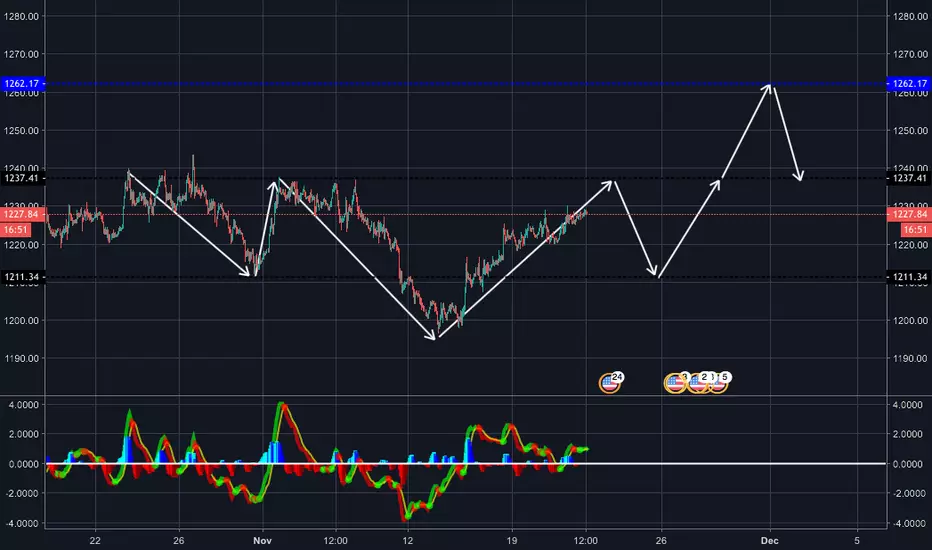
Task: Click -2.0000 on the right indicator scale
Action: tap(907, 494)
